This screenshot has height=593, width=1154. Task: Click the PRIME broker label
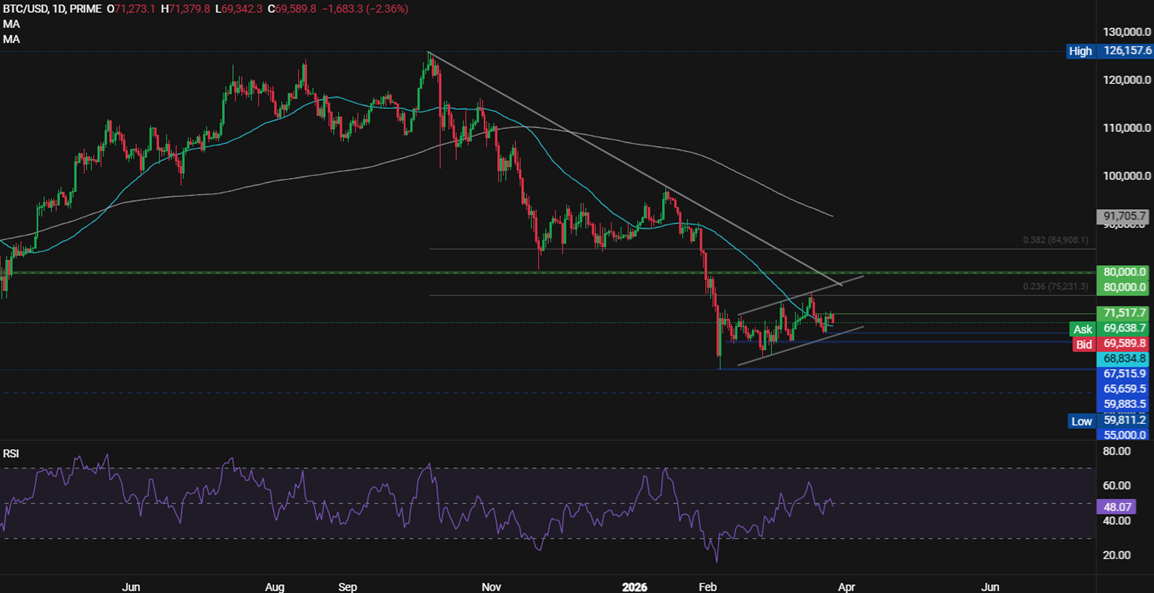(x=83, y=9)
